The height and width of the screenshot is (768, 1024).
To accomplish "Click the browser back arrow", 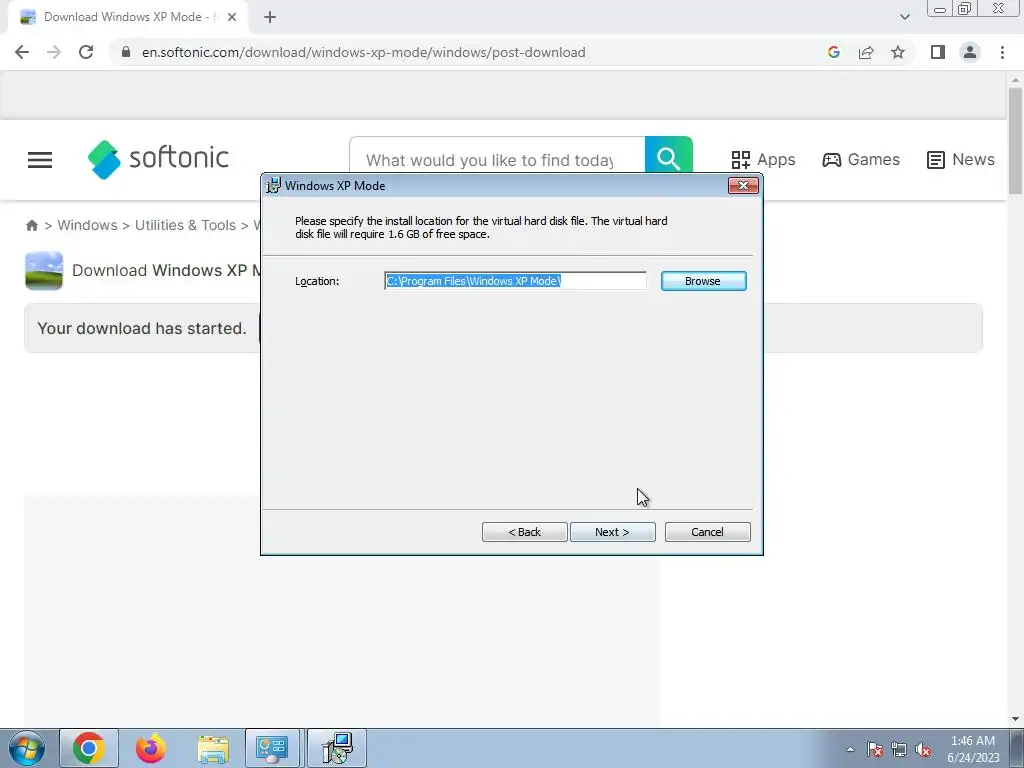I will point(22,52).
